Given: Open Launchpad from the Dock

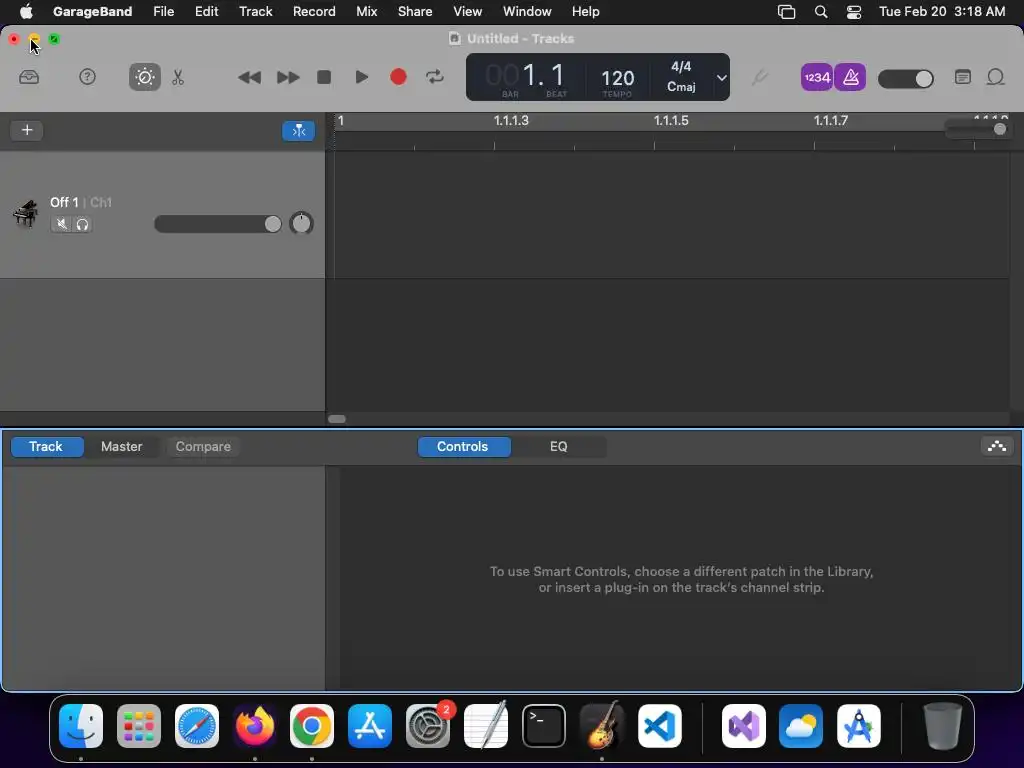Looking at the screenshot, I should [138, 726].
